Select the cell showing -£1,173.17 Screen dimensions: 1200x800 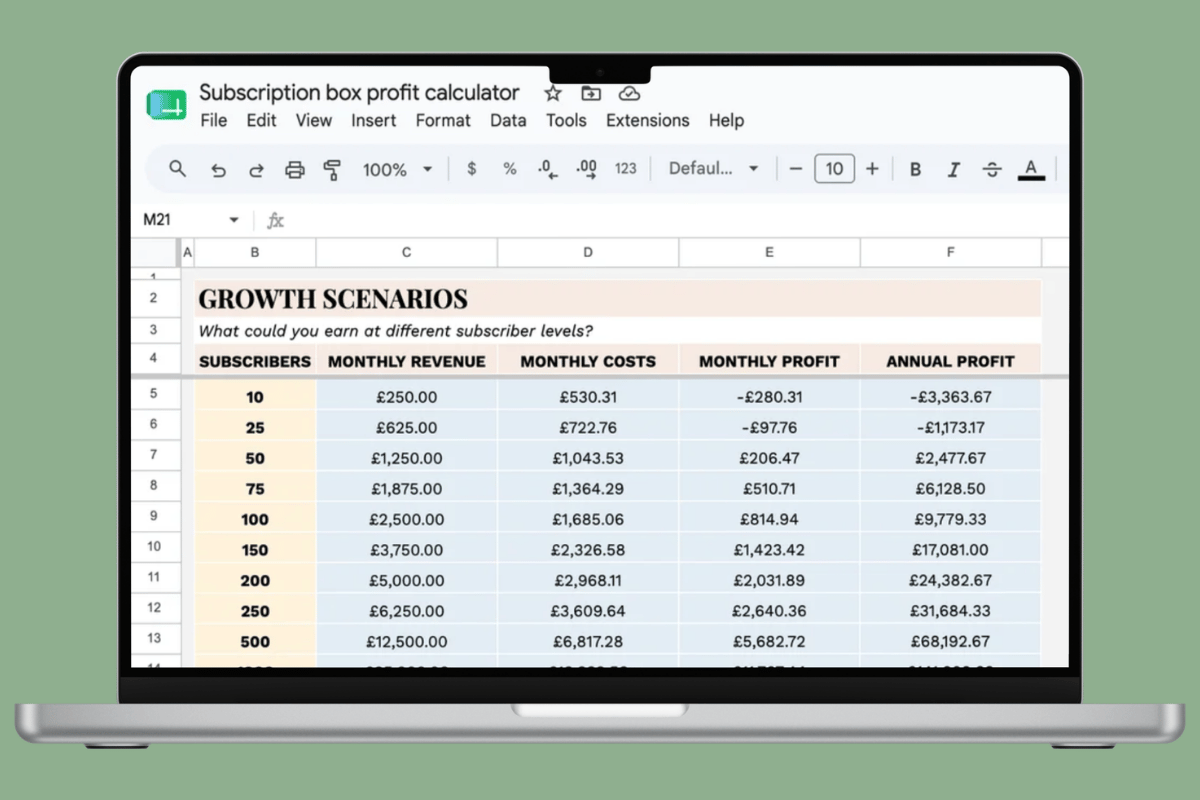click(x=950, y=427)
